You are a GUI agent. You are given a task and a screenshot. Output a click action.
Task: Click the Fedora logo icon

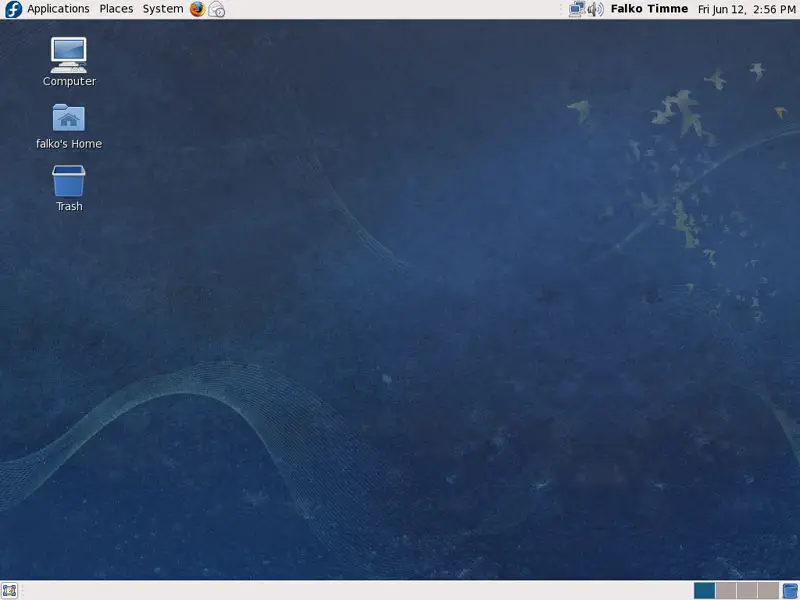13,9
